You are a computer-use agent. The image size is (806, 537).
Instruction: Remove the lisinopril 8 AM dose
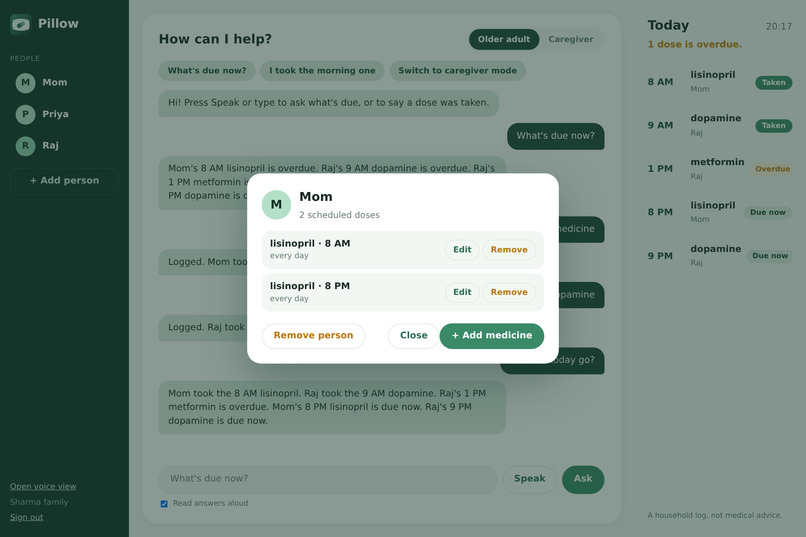click(509, 250)
